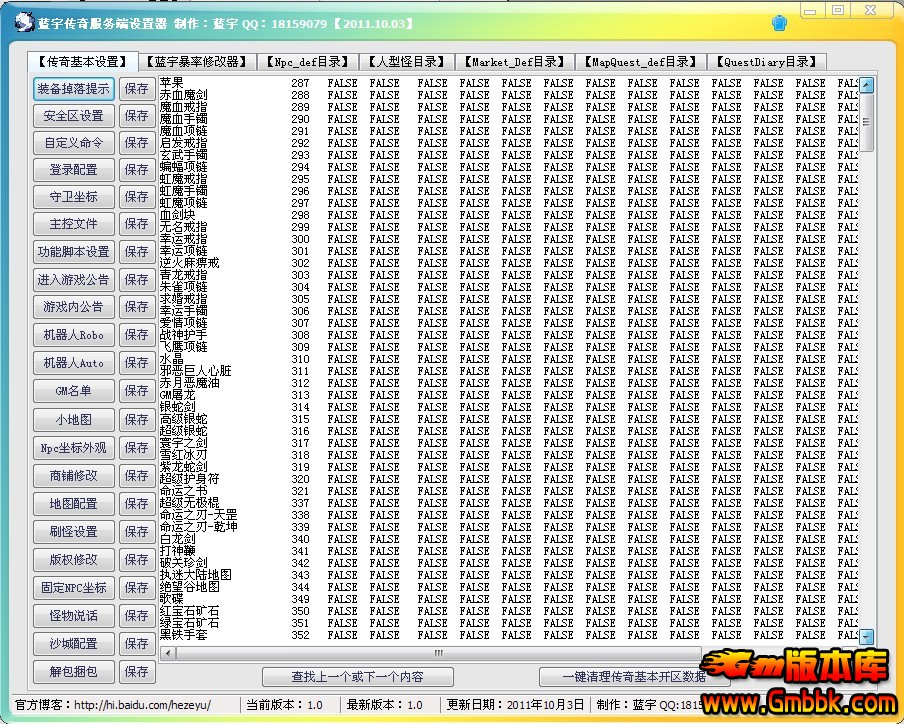Go to the Market_Def目录 tab
This screenshot has height=724, width=904.
pos(514,61)
